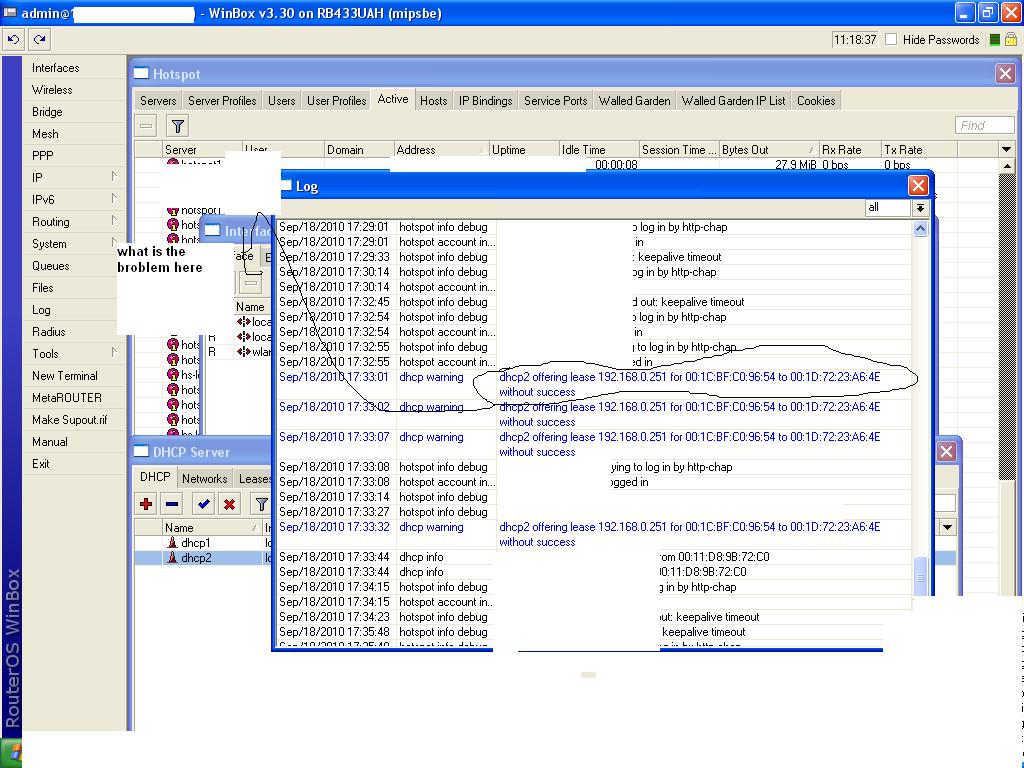Open the Radius menu item
Viewport: 1024px width, 768px height.
(48, 331)
